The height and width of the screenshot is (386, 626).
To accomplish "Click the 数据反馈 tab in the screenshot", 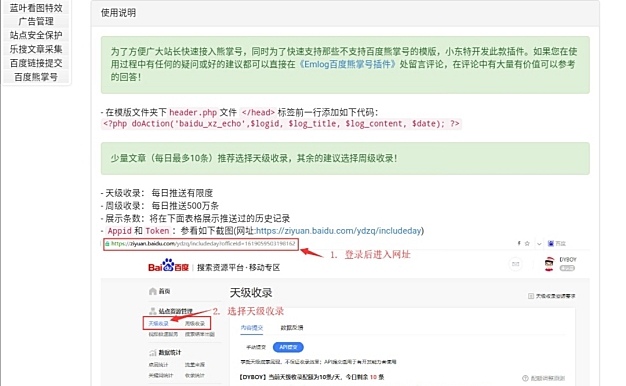I will tap(292, 328).
